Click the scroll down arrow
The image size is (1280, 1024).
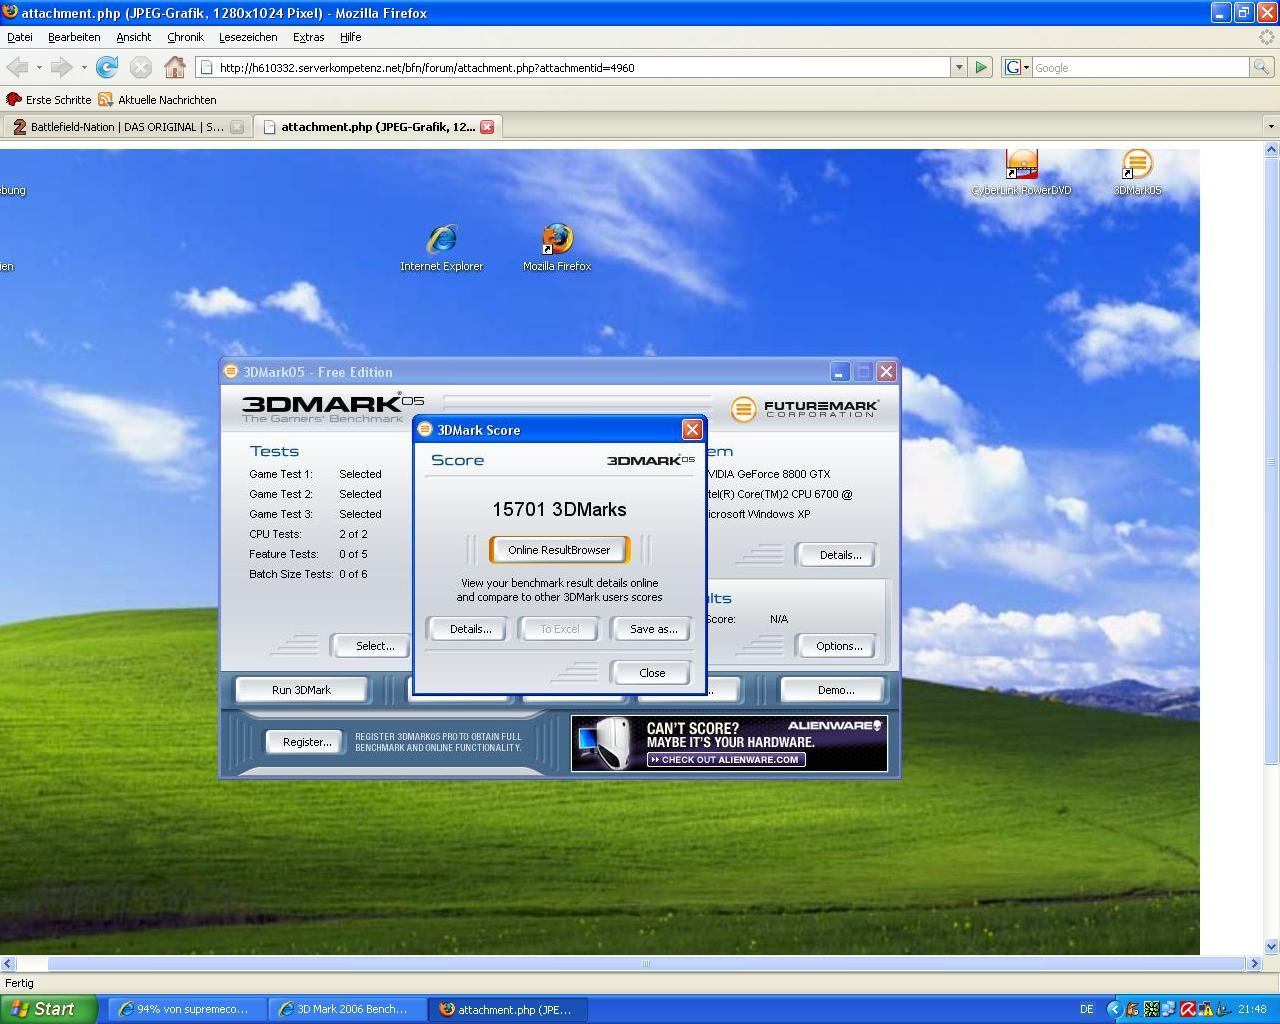pyautogui.click(x=1271, y=946)
